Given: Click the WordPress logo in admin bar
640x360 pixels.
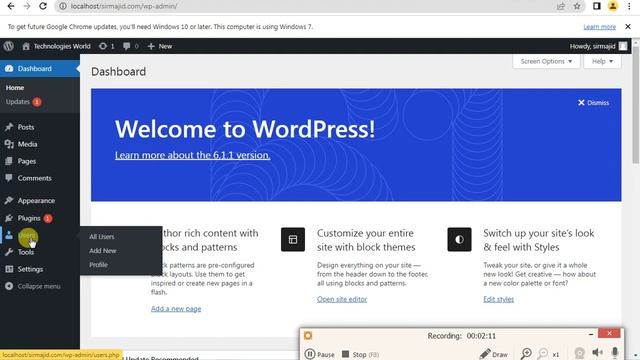Looking at the screenshot, I should click(9, 46).
